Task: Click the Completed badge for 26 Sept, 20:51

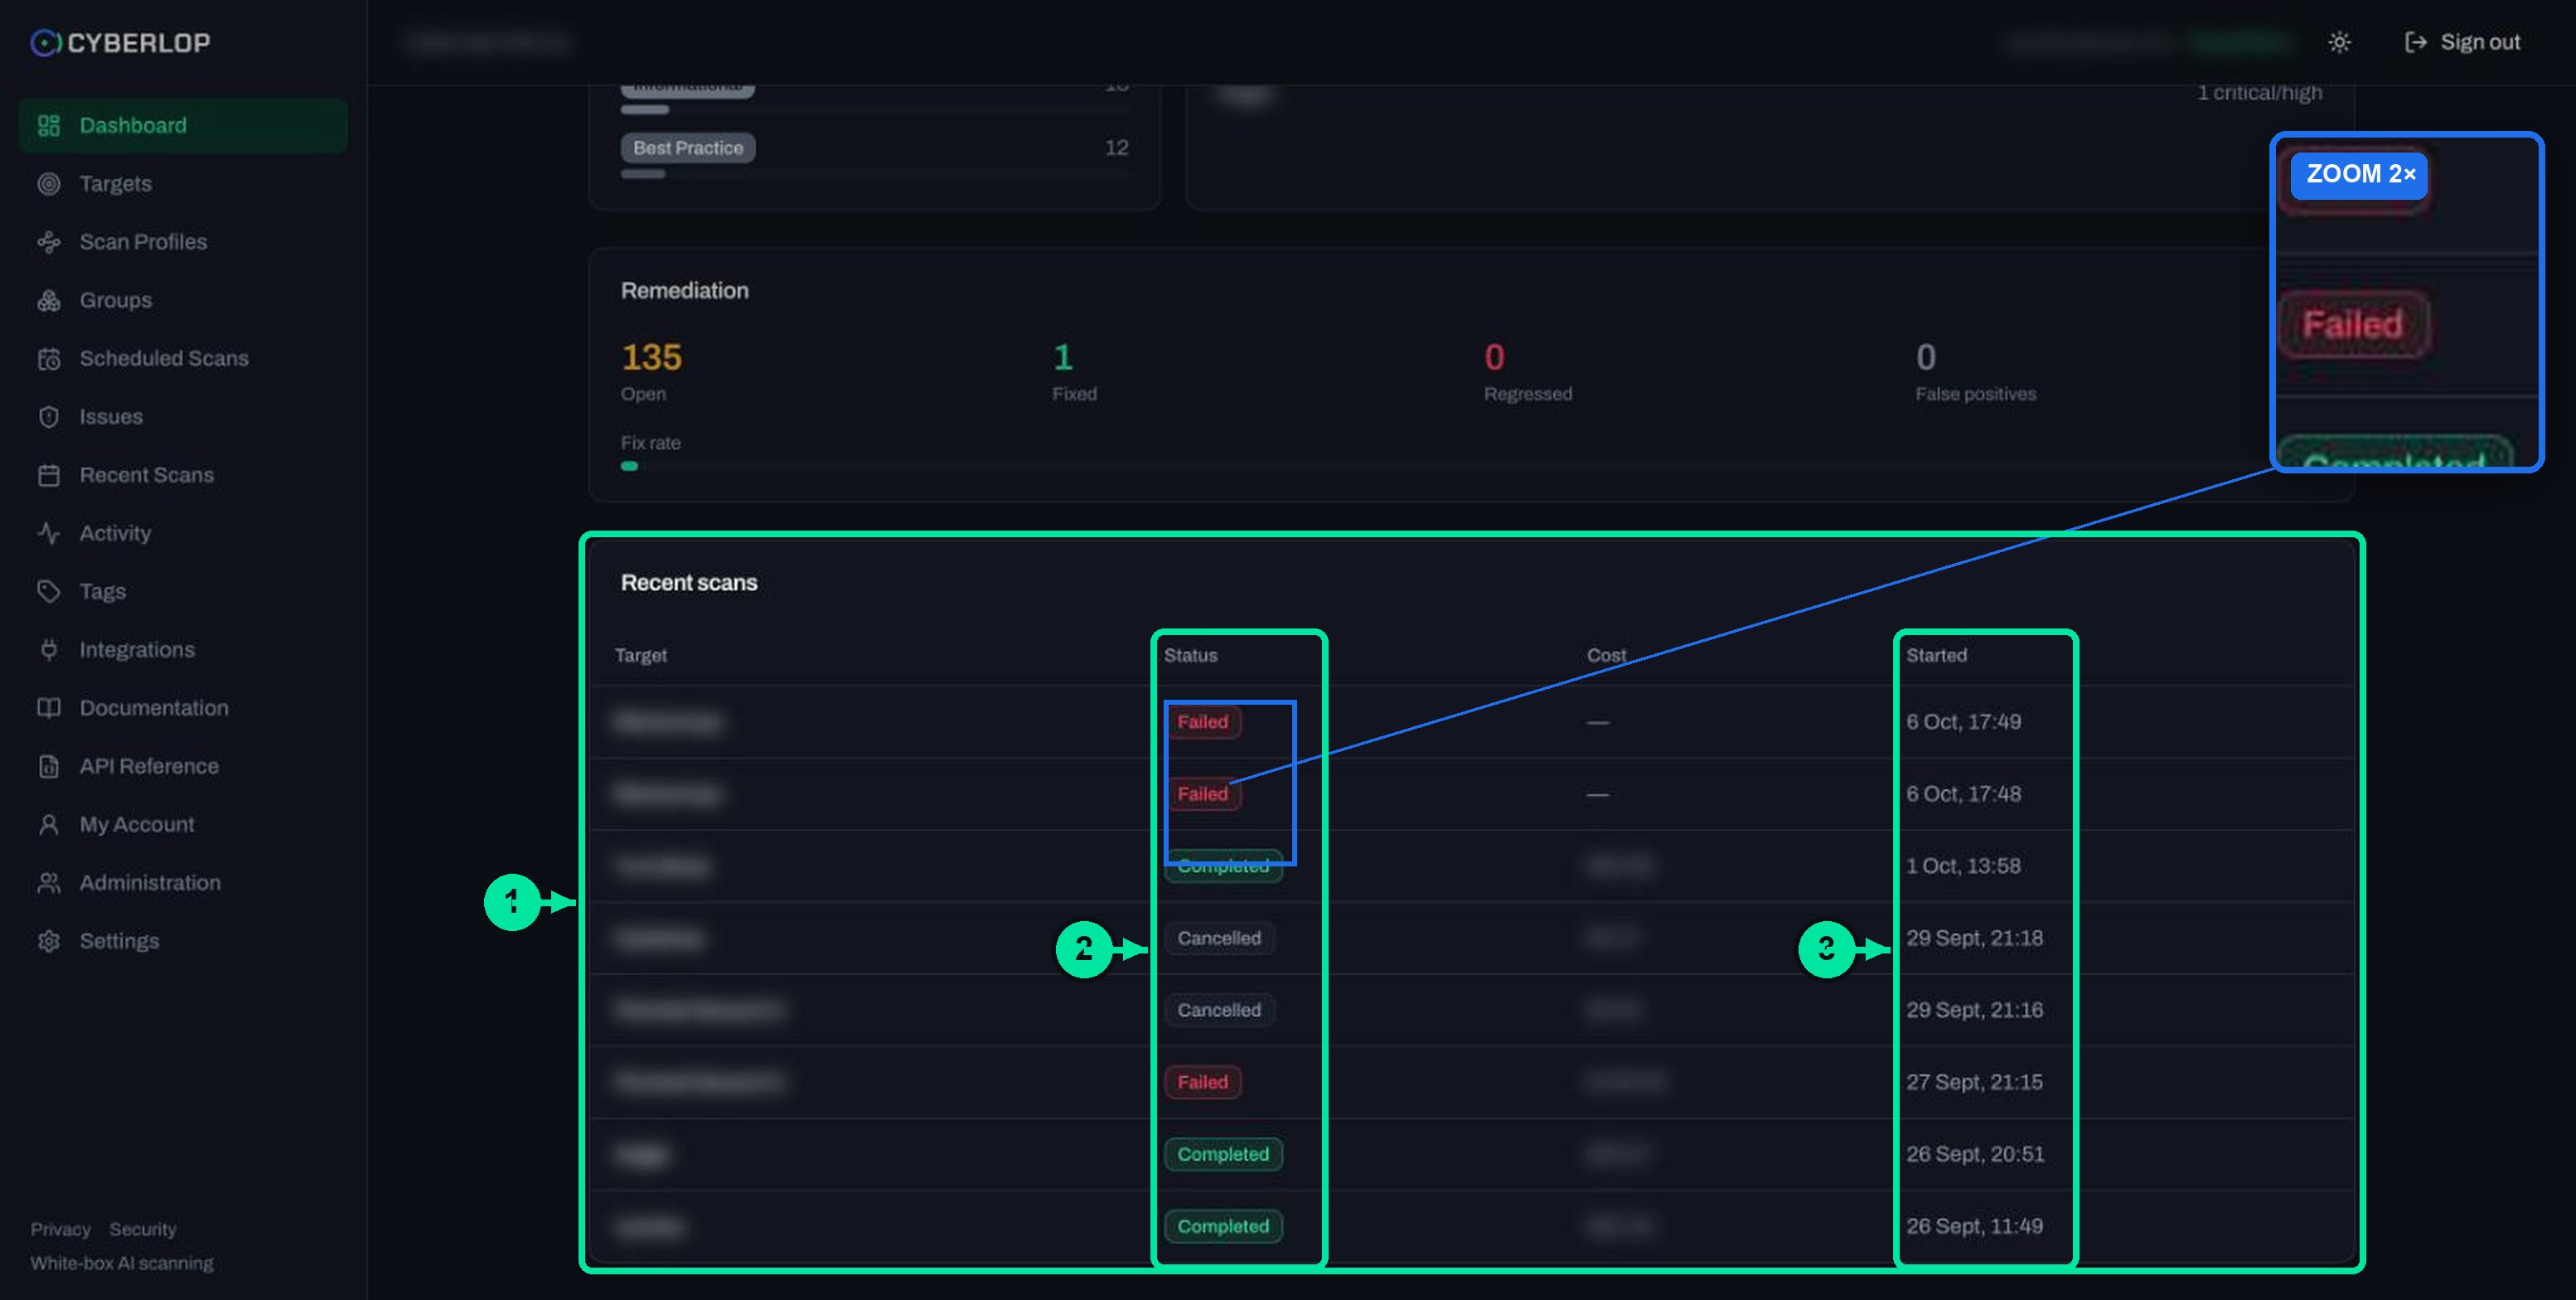Action: click(1223, 1153)
